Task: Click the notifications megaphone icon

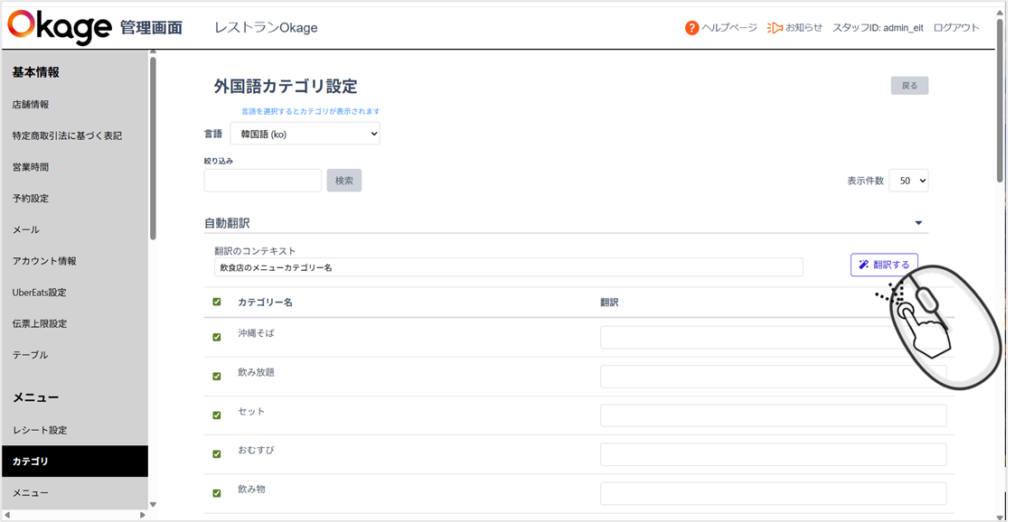Action: click(774, 28)
